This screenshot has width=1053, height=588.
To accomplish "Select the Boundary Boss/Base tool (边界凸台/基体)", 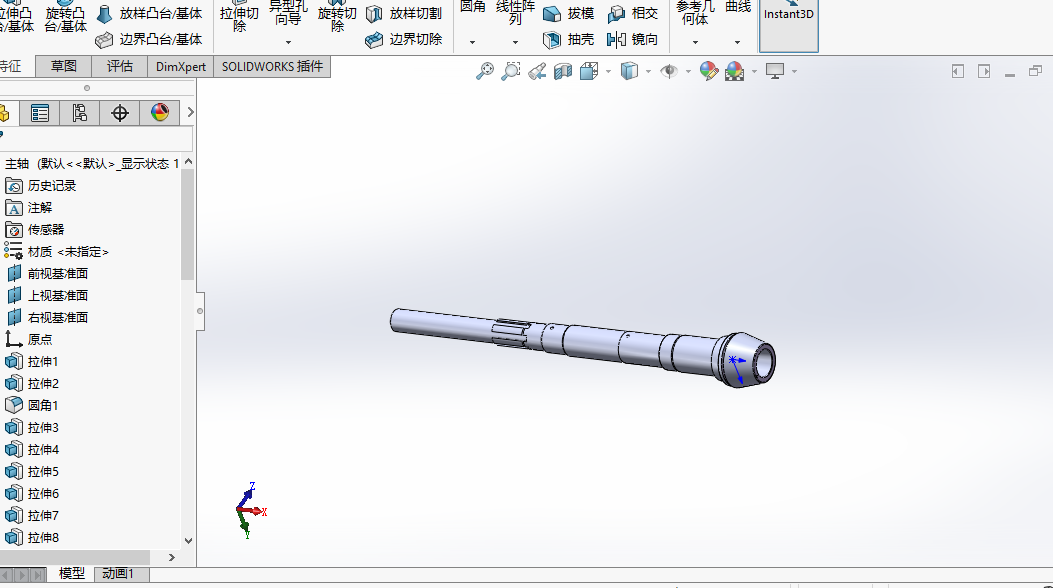I will tap(149, 40).
